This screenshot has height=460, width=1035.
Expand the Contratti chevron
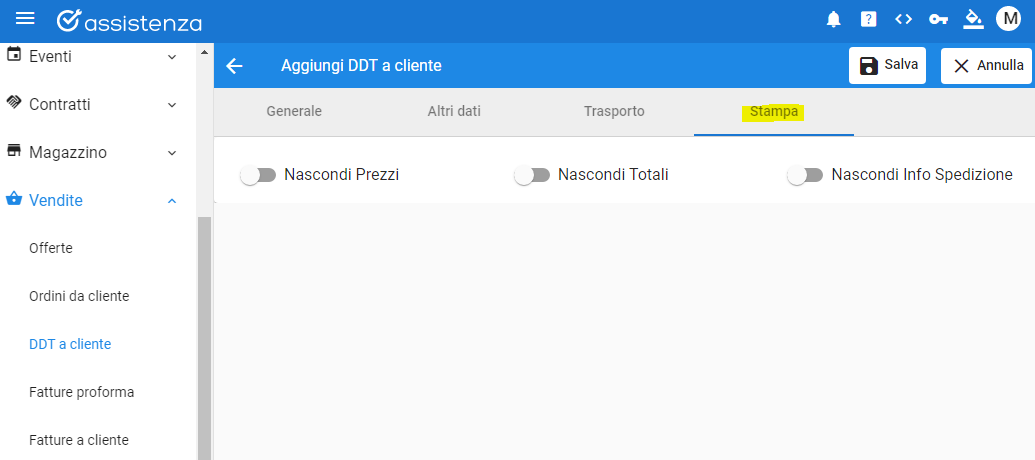[172, 105]
